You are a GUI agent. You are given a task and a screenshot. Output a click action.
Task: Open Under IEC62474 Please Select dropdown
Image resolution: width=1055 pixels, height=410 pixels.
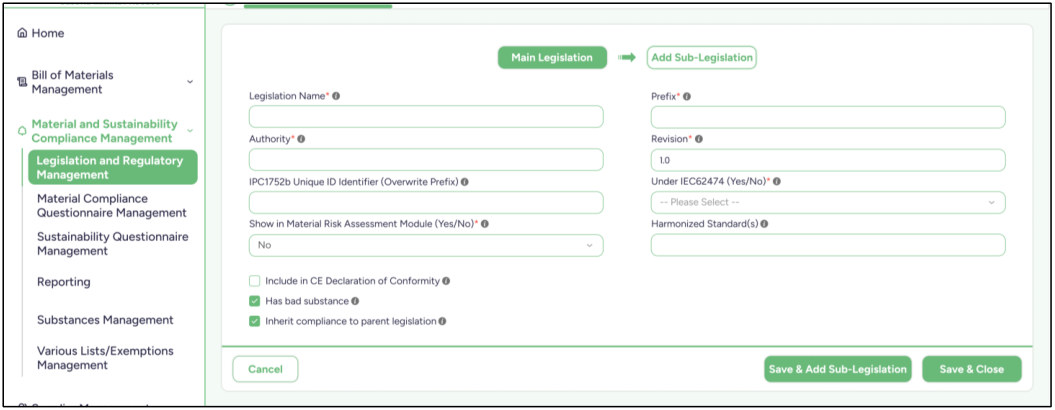pos(828,202)
